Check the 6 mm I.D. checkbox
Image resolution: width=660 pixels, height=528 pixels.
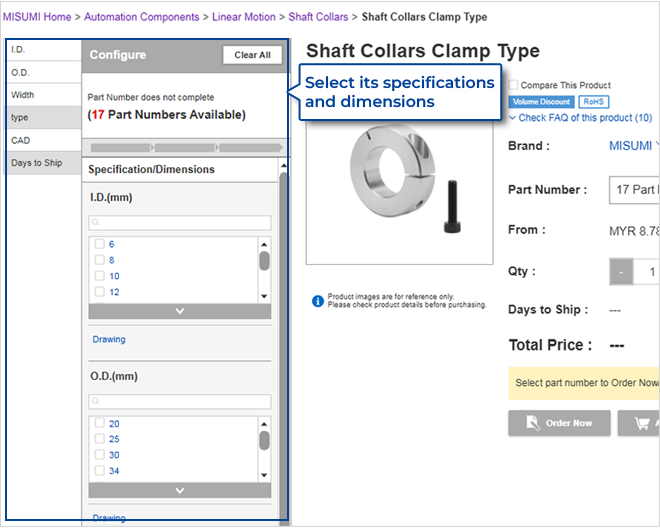point(99,244)
